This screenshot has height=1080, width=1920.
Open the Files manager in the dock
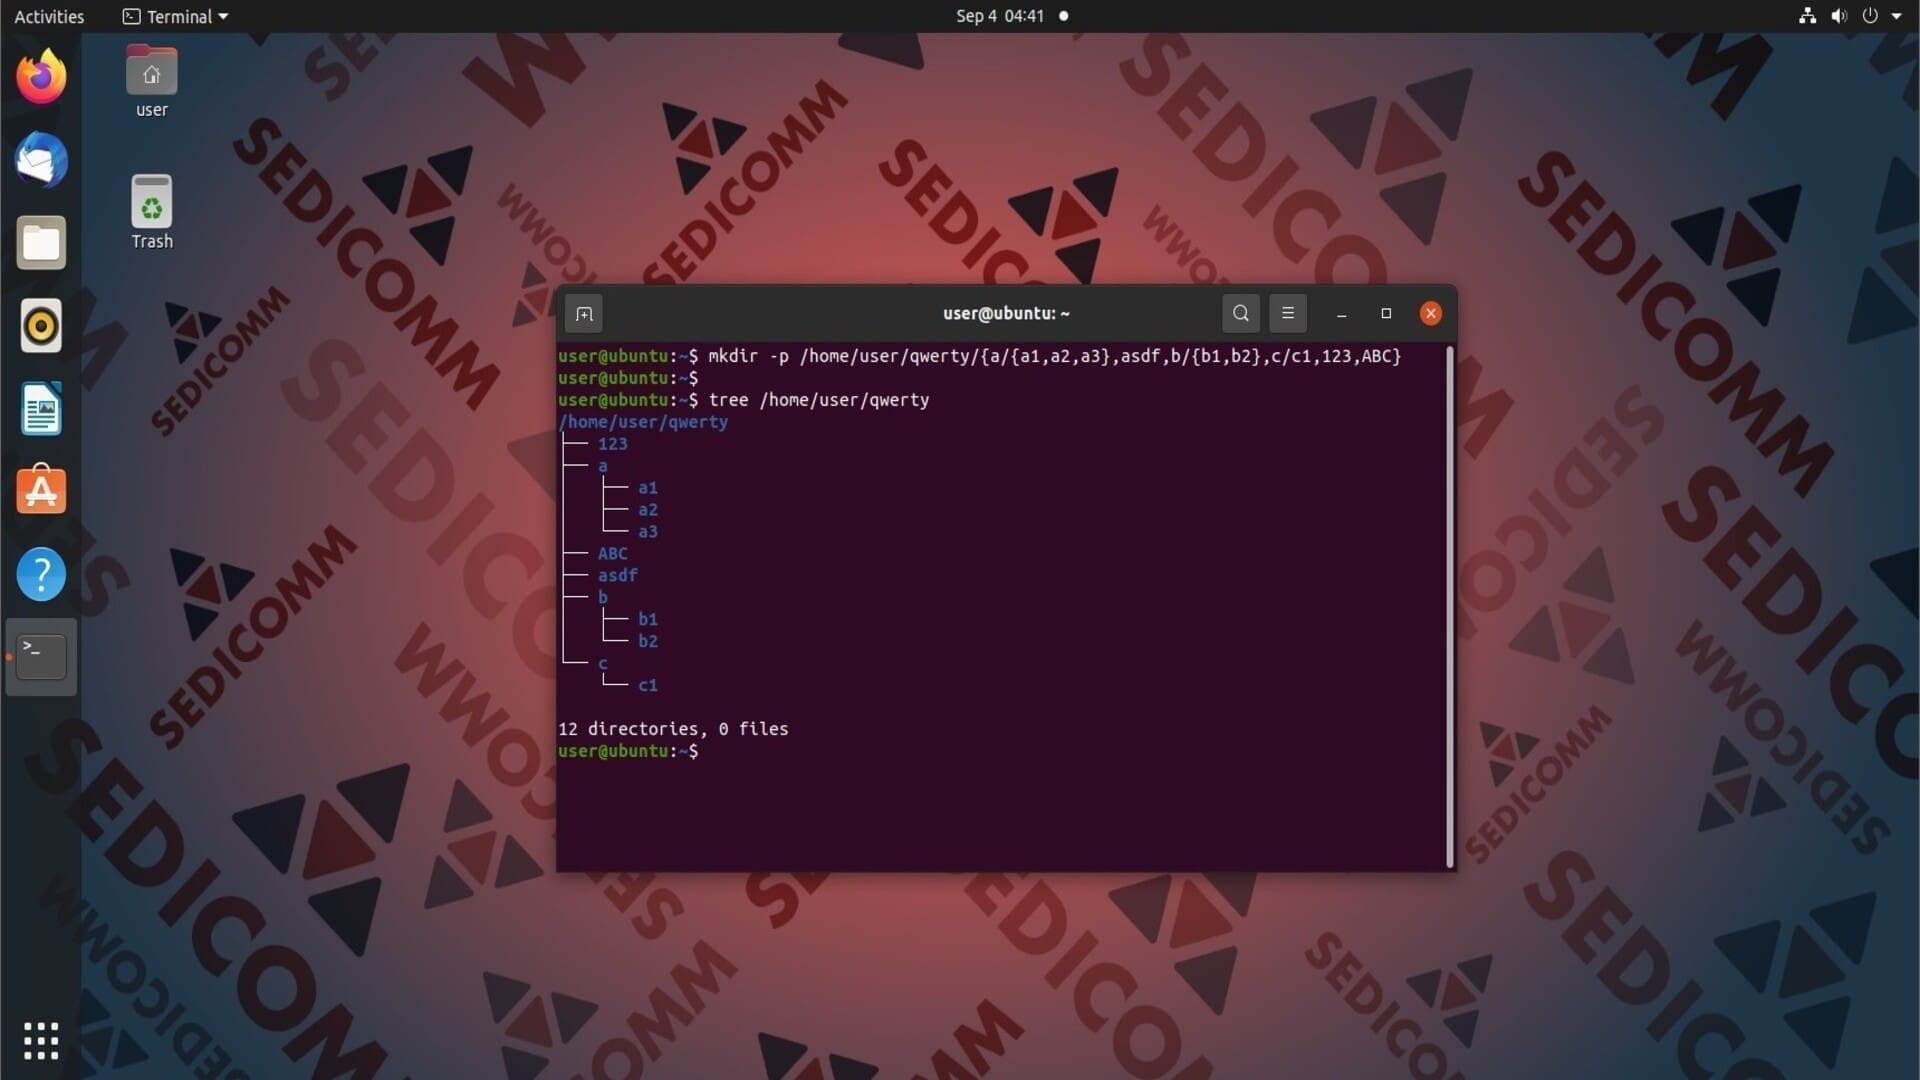[x=41, y=243]
